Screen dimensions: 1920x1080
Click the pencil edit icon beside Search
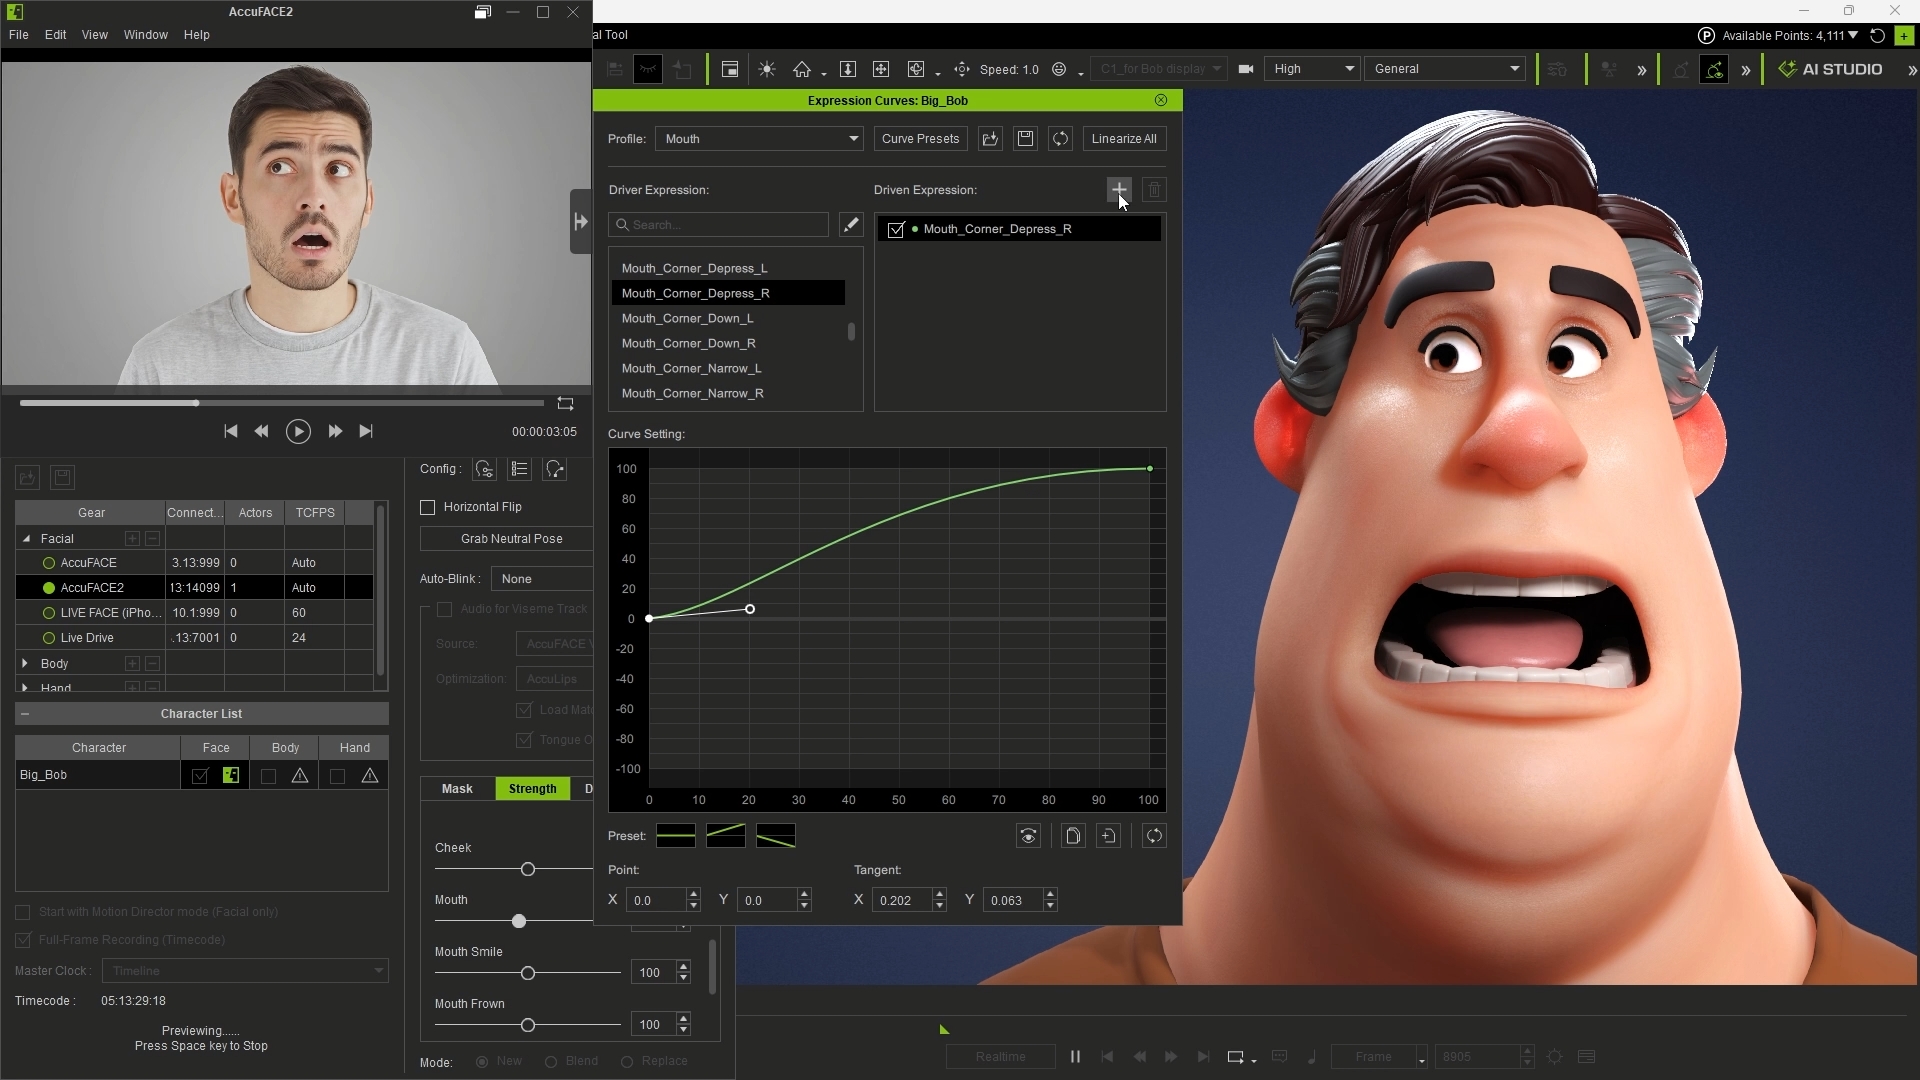point(851,225)
